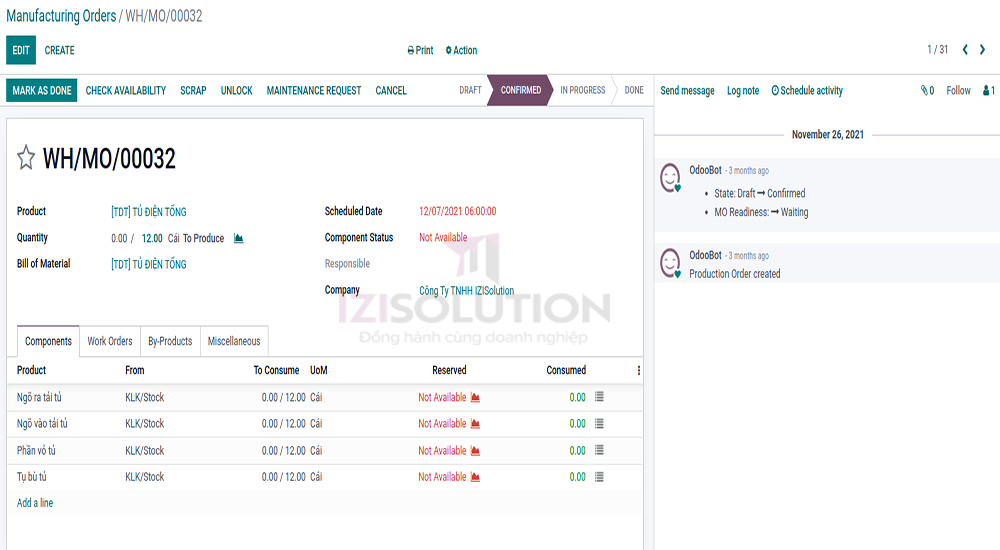This screenshot has width=1000, height=550.
Task: Go to previous record arrow
Action: (x=965, y=50)
